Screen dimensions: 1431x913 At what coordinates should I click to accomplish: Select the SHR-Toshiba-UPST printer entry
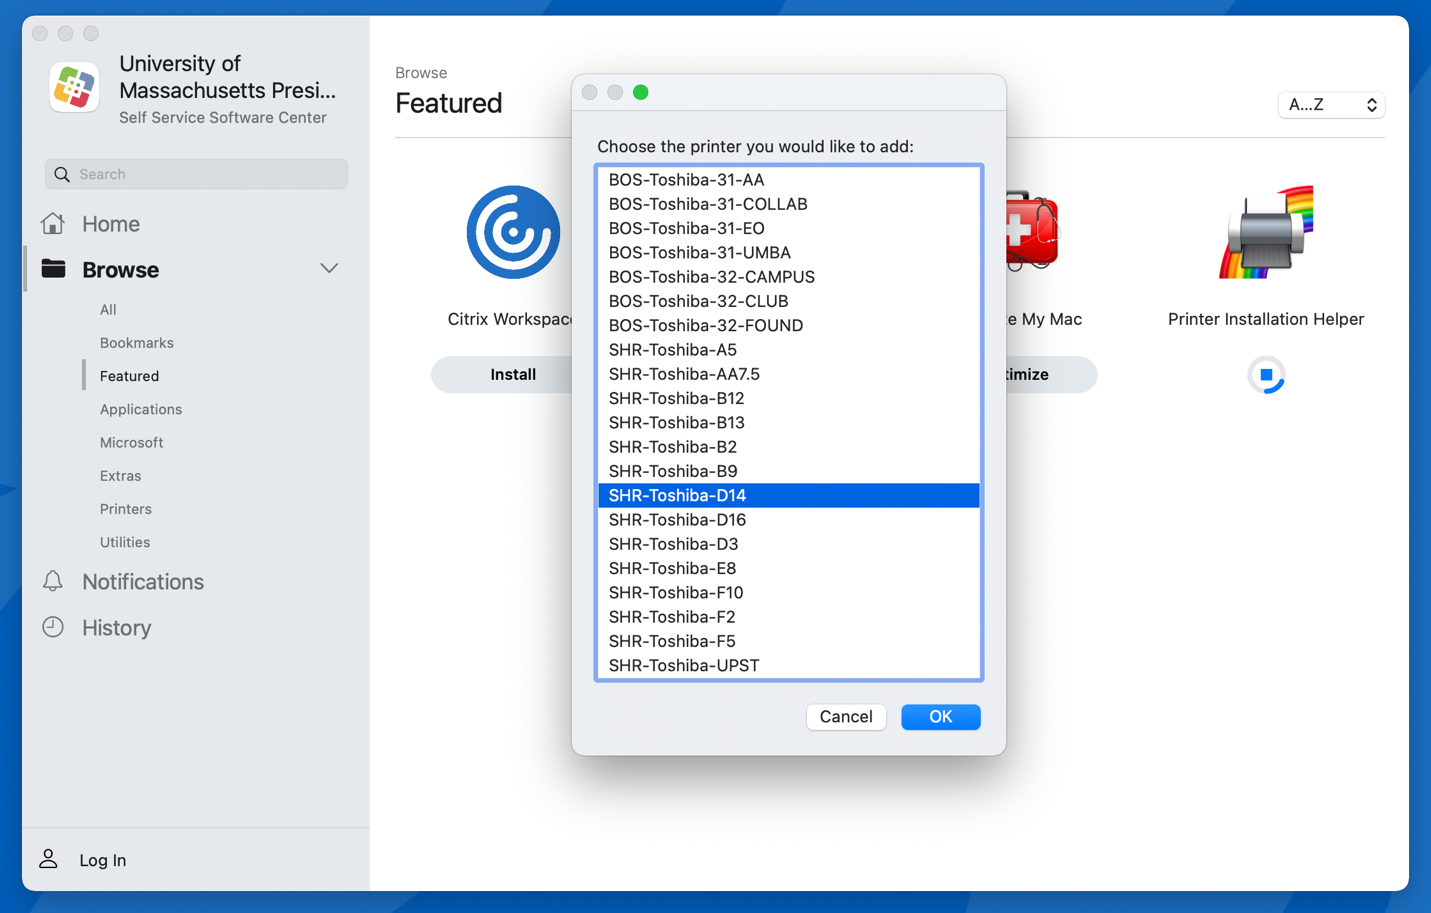684,665
